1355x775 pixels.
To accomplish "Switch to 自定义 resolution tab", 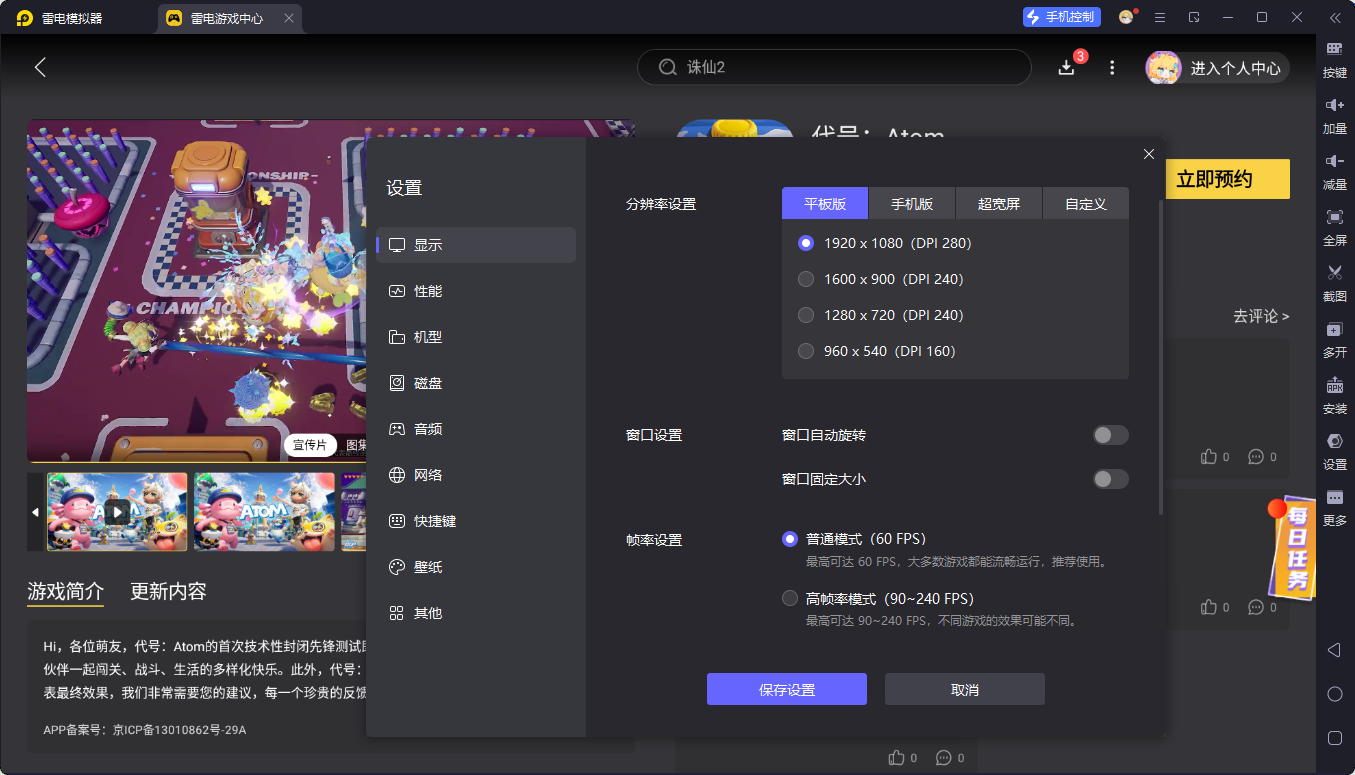I will click(x=1086, y=203).
